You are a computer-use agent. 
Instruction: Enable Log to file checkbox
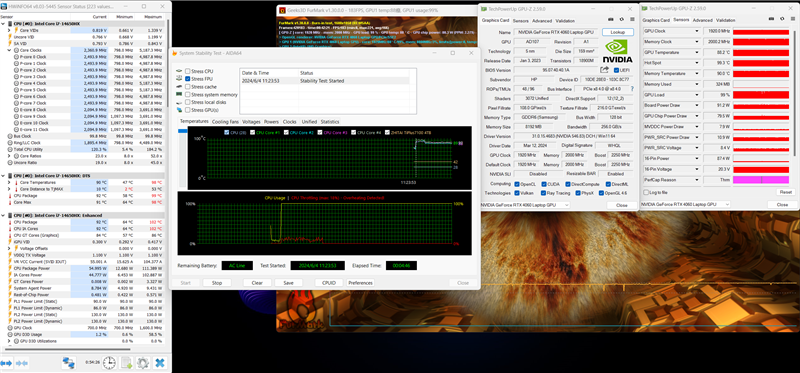(x=646, y=192)
